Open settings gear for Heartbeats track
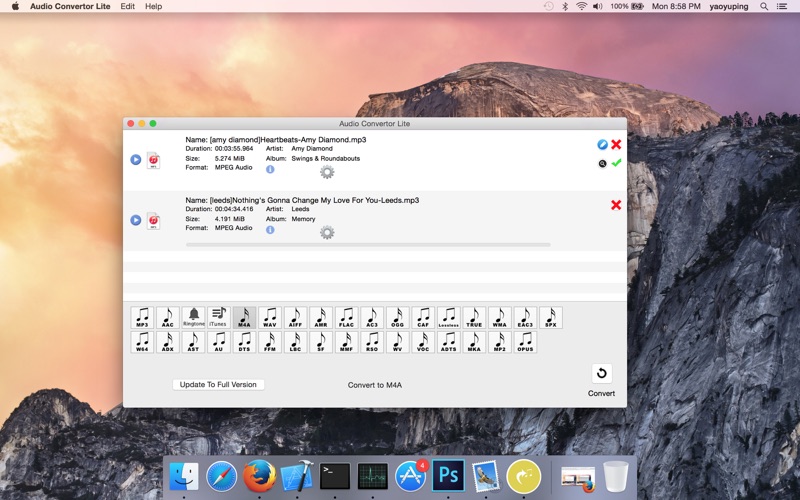800x500 pixels. (327, 172)
